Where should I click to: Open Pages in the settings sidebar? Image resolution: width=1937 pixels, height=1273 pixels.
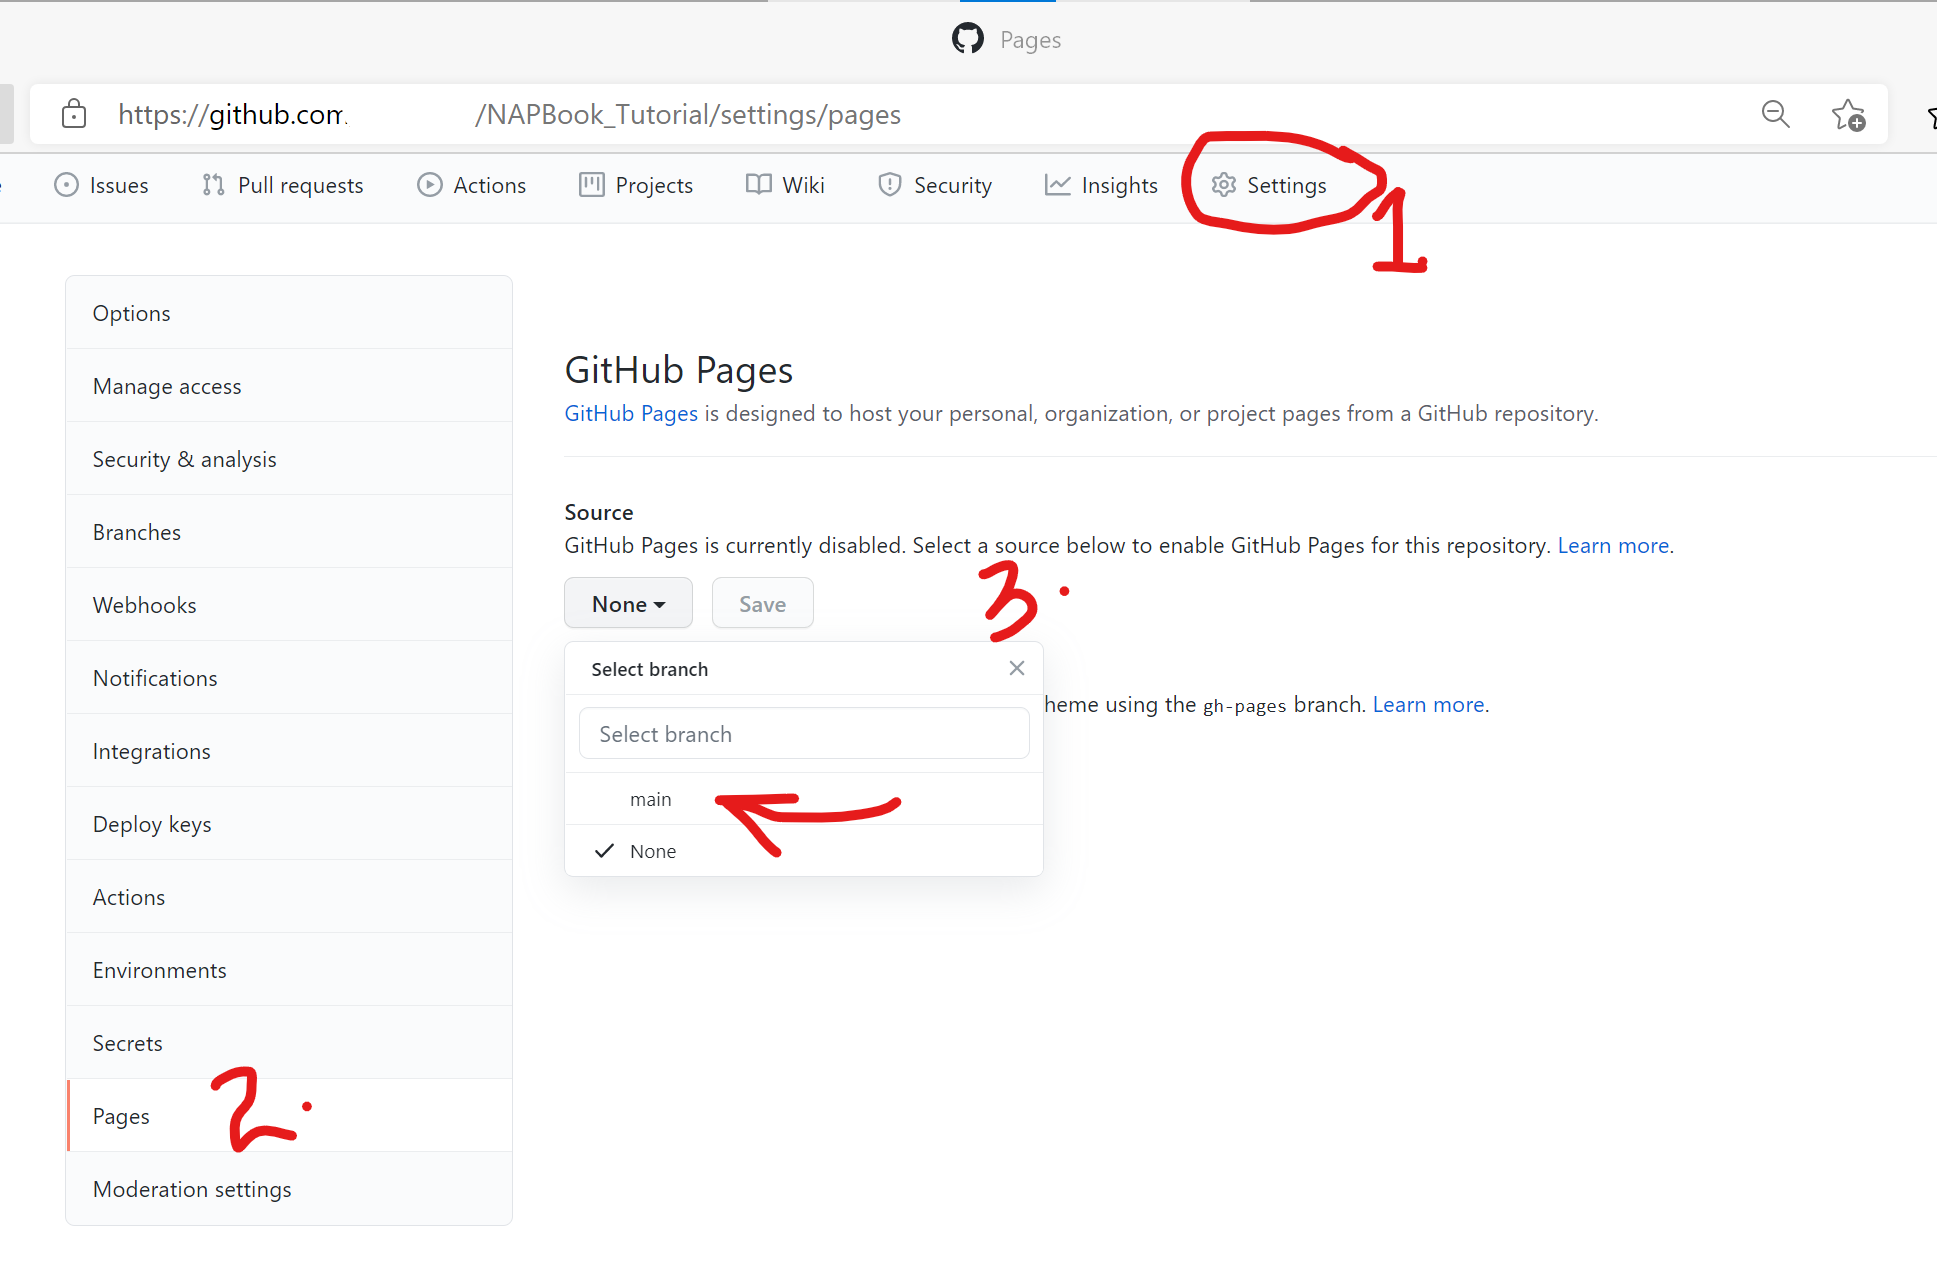pyautogui.click(x=120, y=1116)
